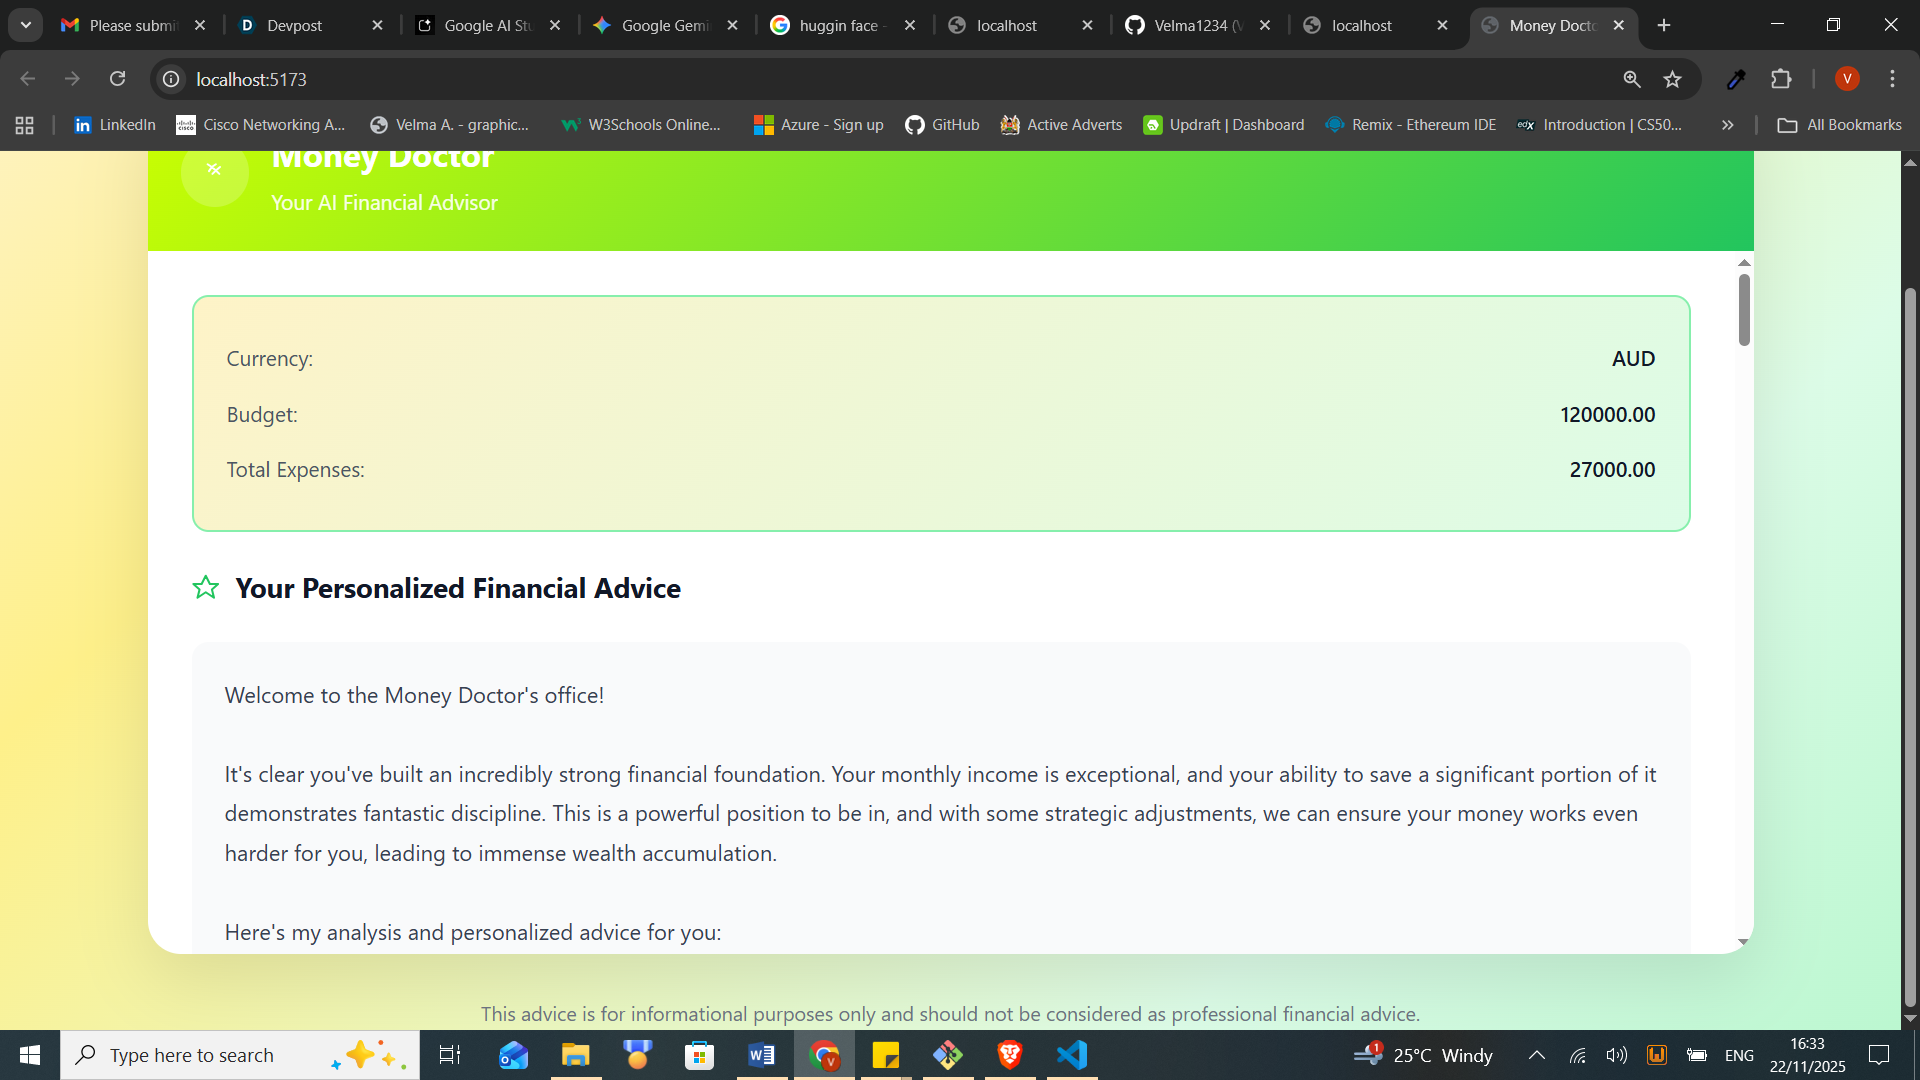
Task: Bookmark this page with the star icon
Action: [1673, 79]
